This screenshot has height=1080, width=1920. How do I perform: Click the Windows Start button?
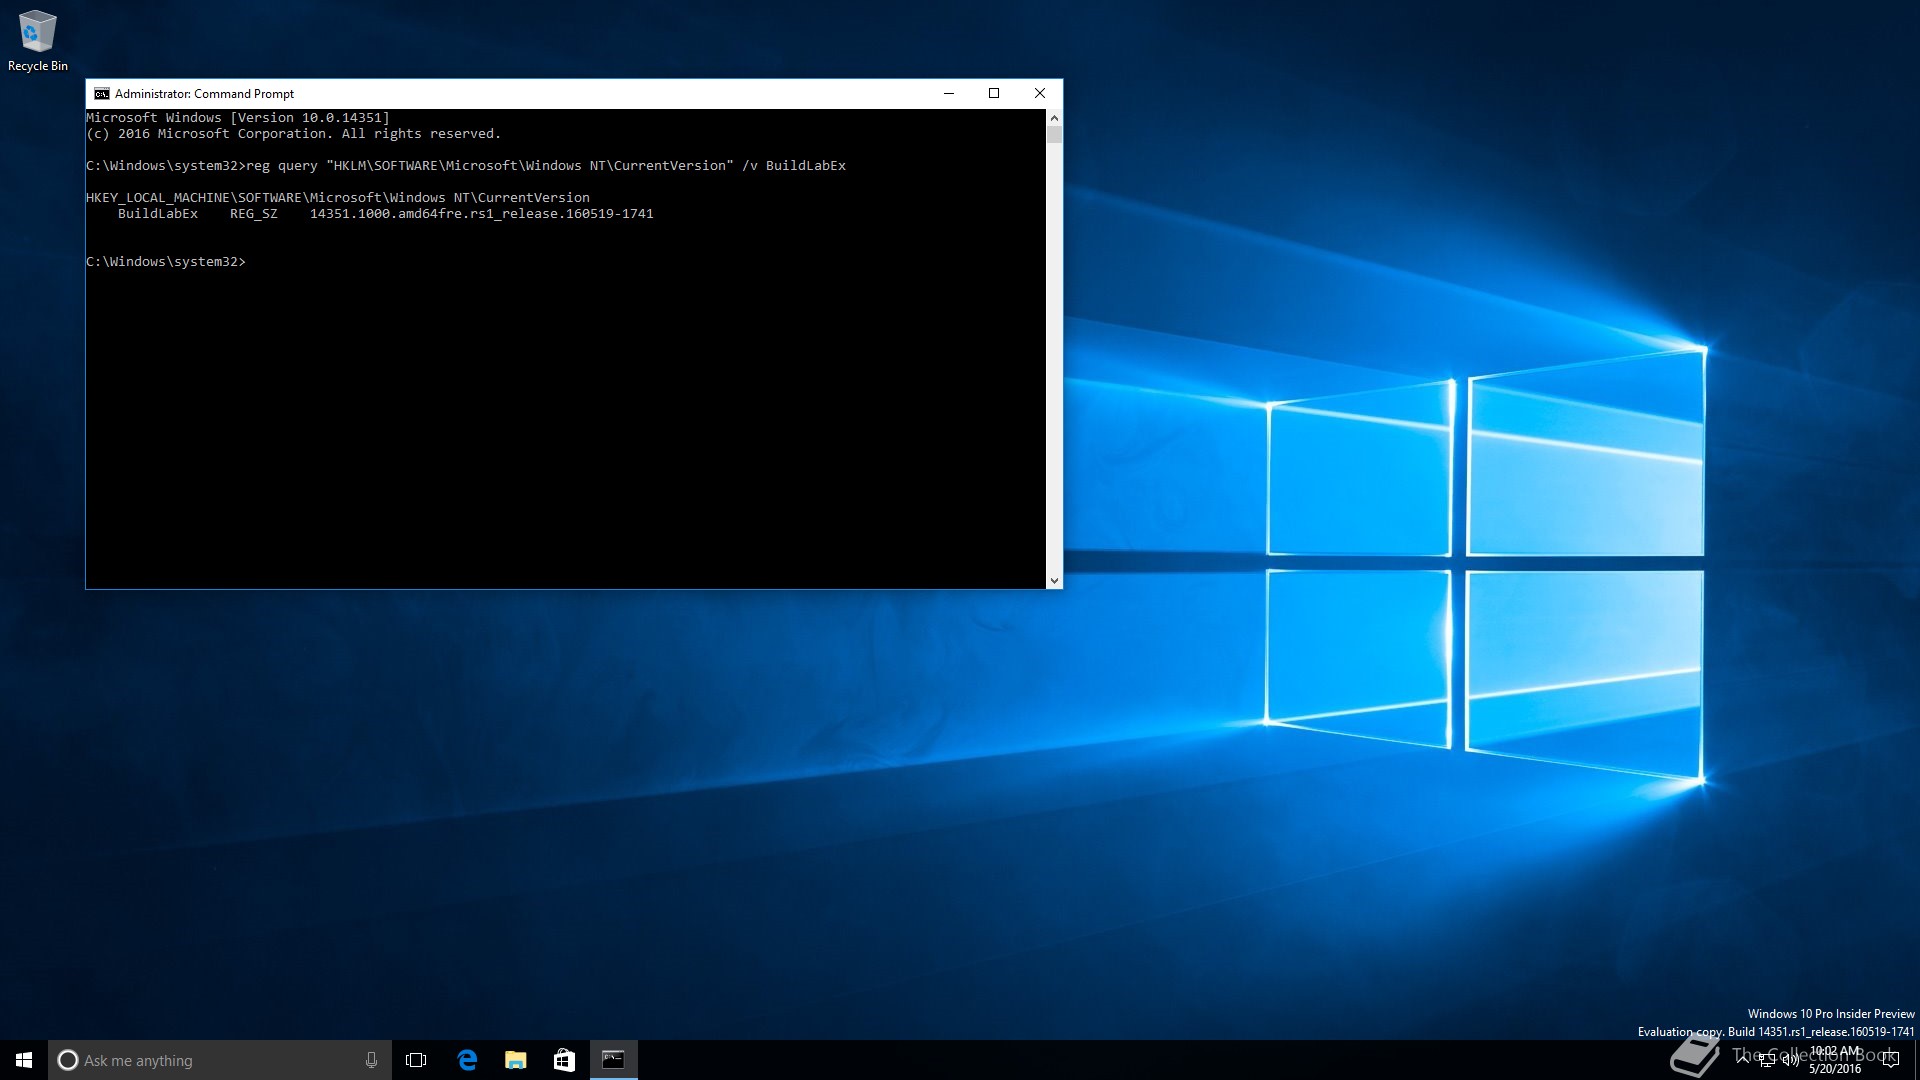[x=24, y=1060]
